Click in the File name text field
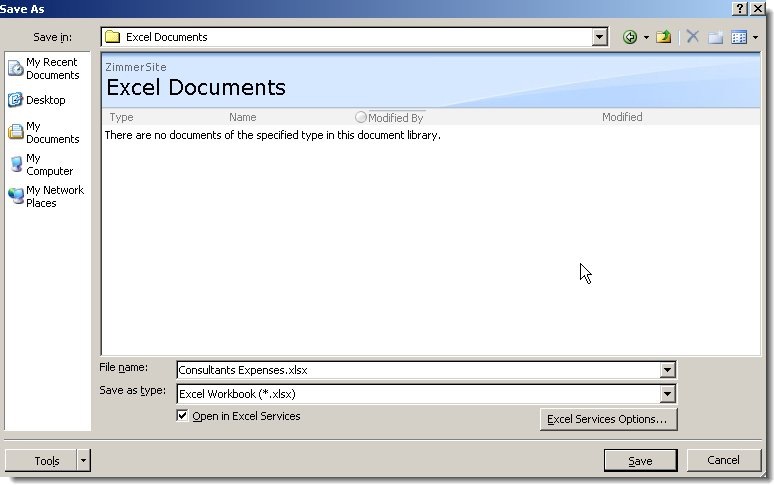 (418, 370)
